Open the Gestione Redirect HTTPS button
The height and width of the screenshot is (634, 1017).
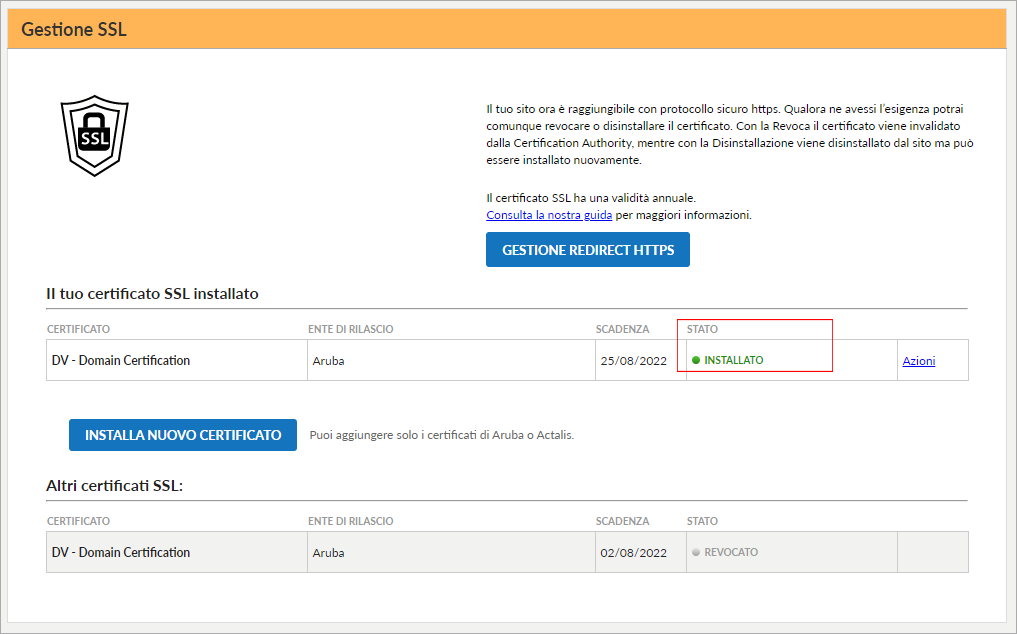[x=588, y=250]
